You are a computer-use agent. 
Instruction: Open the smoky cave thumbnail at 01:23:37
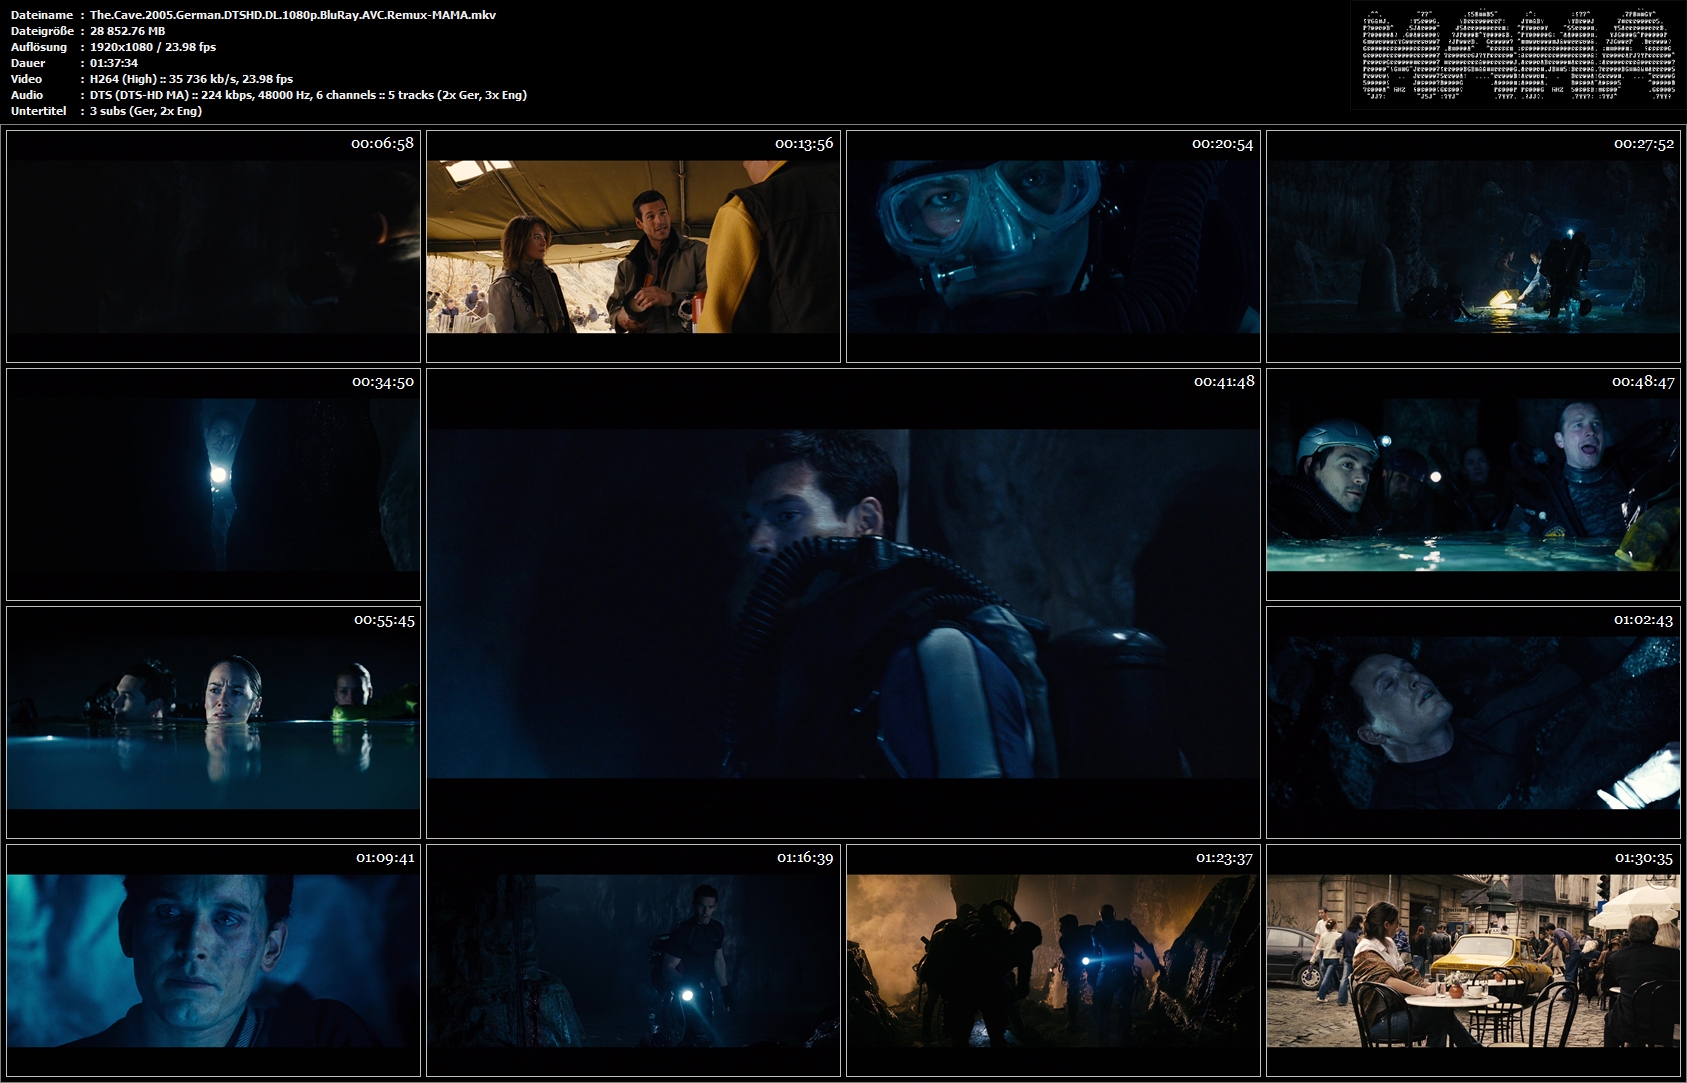pos(1053,960)
